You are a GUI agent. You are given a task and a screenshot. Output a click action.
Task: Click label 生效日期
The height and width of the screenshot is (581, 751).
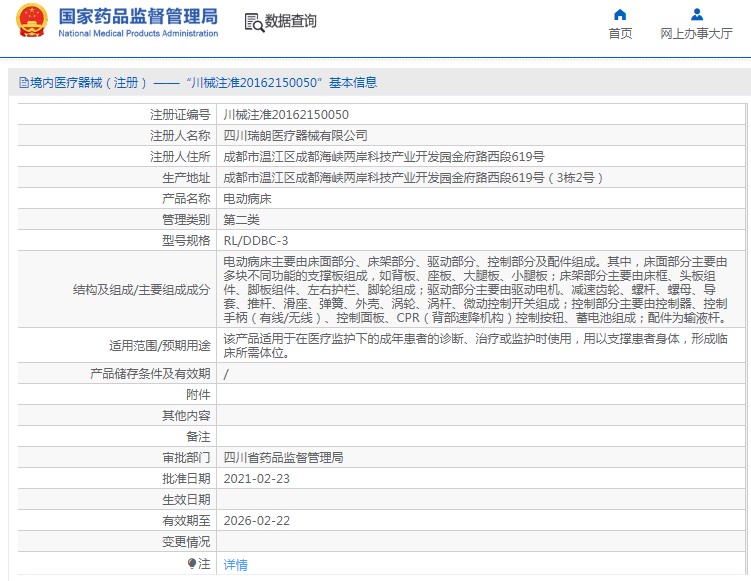(186, 500)
